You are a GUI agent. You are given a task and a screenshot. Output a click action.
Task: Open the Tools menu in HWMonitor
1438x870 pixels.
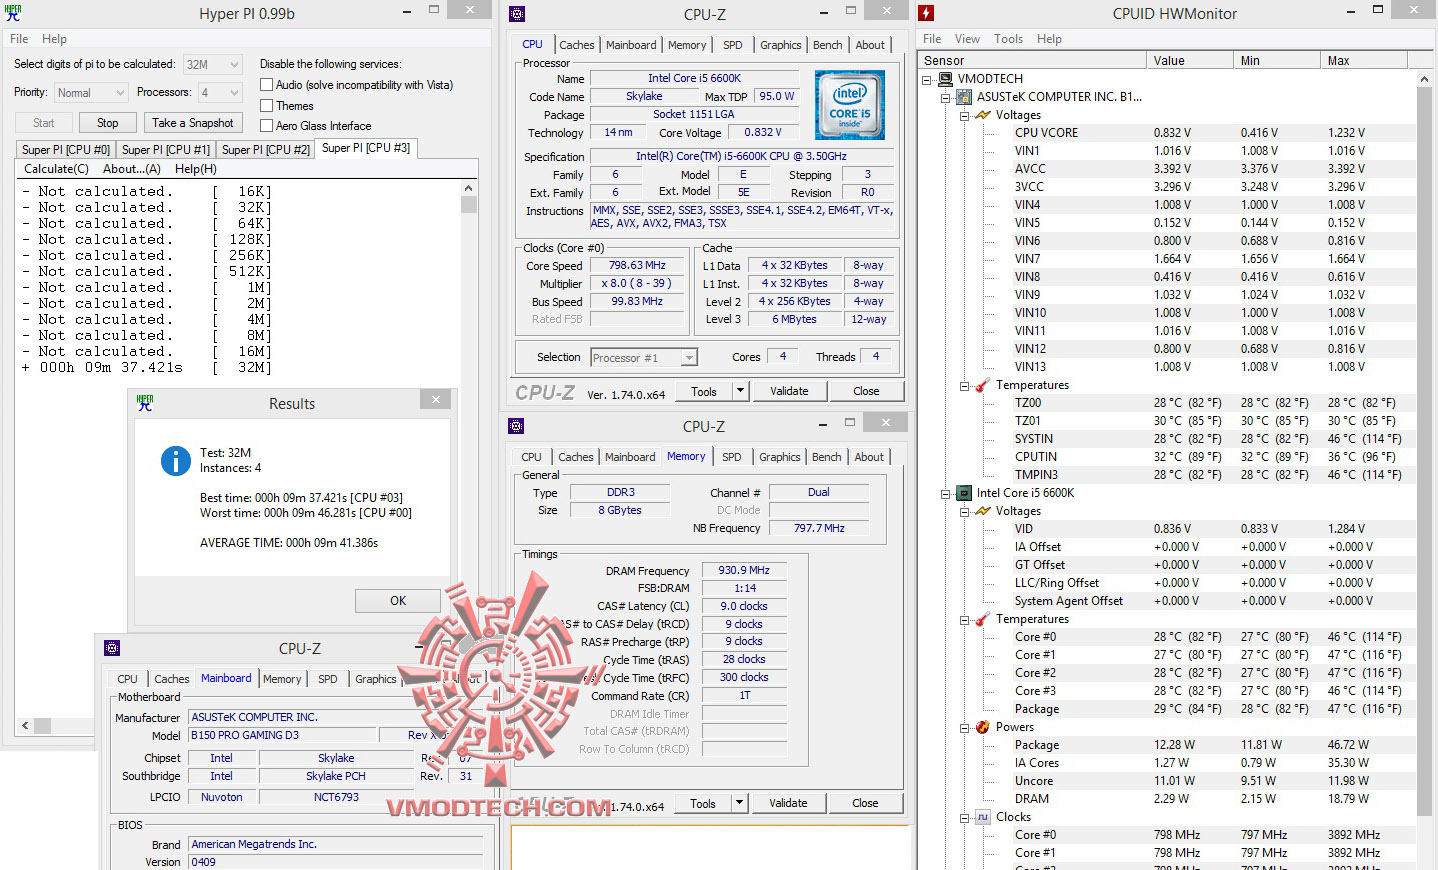tap(1008, 39)
